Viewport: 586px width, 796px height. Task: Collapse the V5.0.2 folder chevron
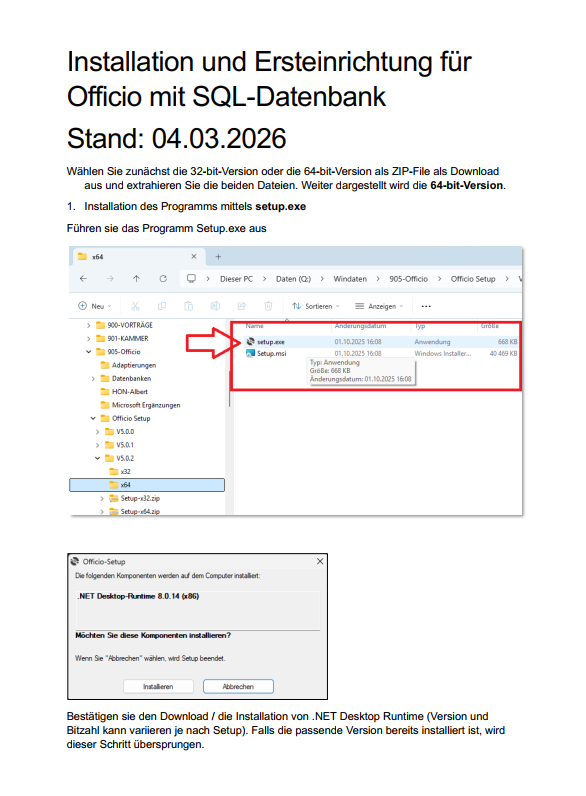click(97, 458)
